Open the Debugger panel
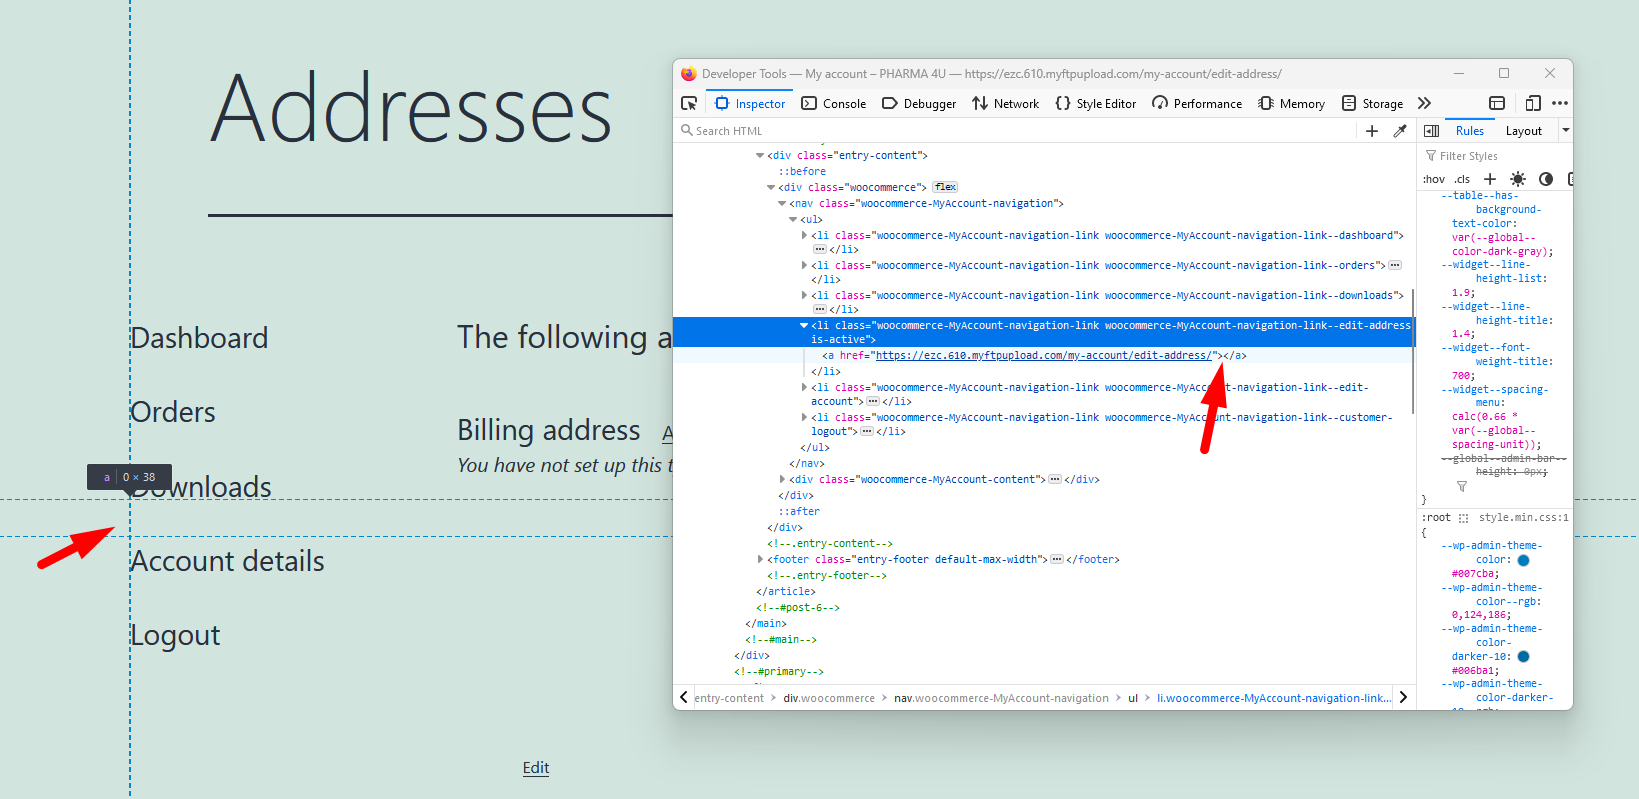The height and width of the screenshot is (799, 1639). pyautogui.click(x=919, y=103)
